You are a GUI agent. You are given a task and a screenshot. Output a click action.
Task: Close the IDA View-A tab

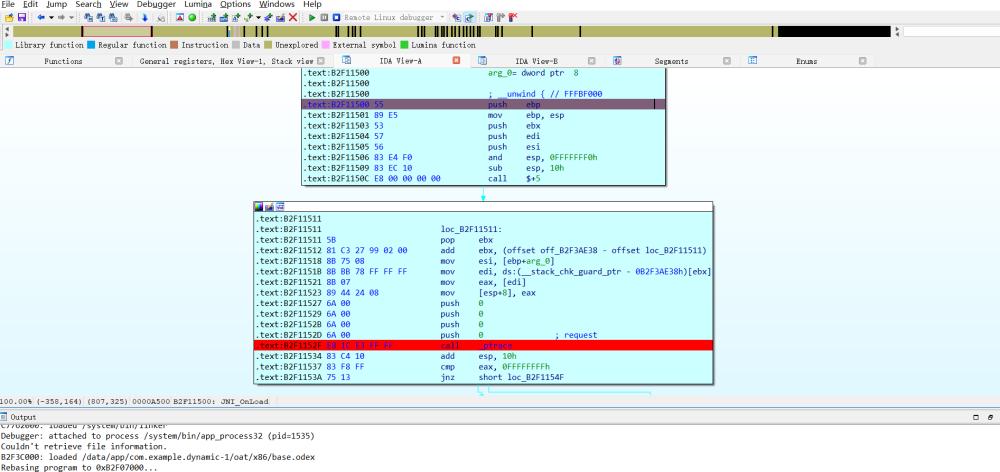457,61
